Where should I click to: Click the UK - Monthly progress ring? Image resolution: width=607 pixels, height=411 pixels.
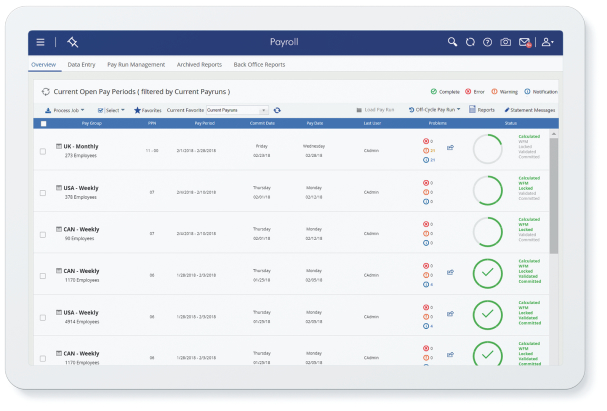(487, 150)
